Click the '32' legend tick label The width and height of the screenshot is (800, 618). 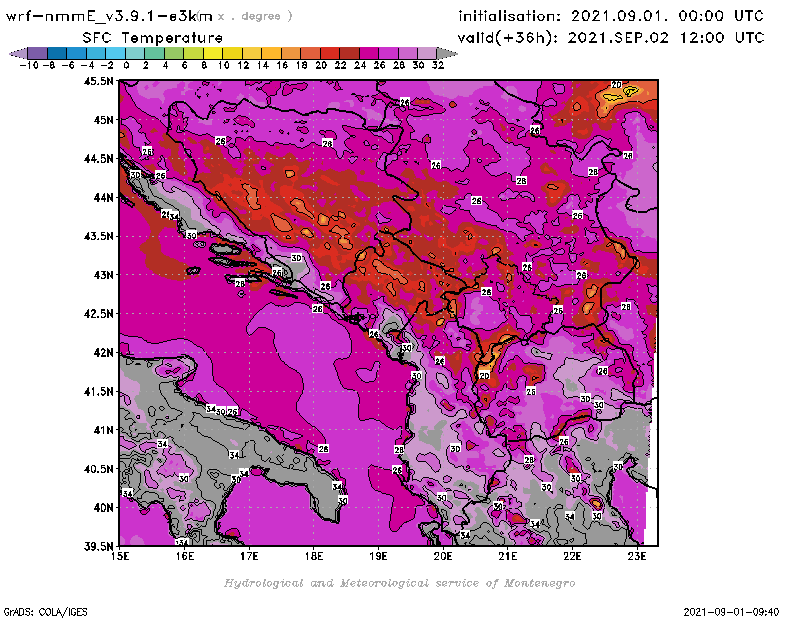click(x=438, y=66)
